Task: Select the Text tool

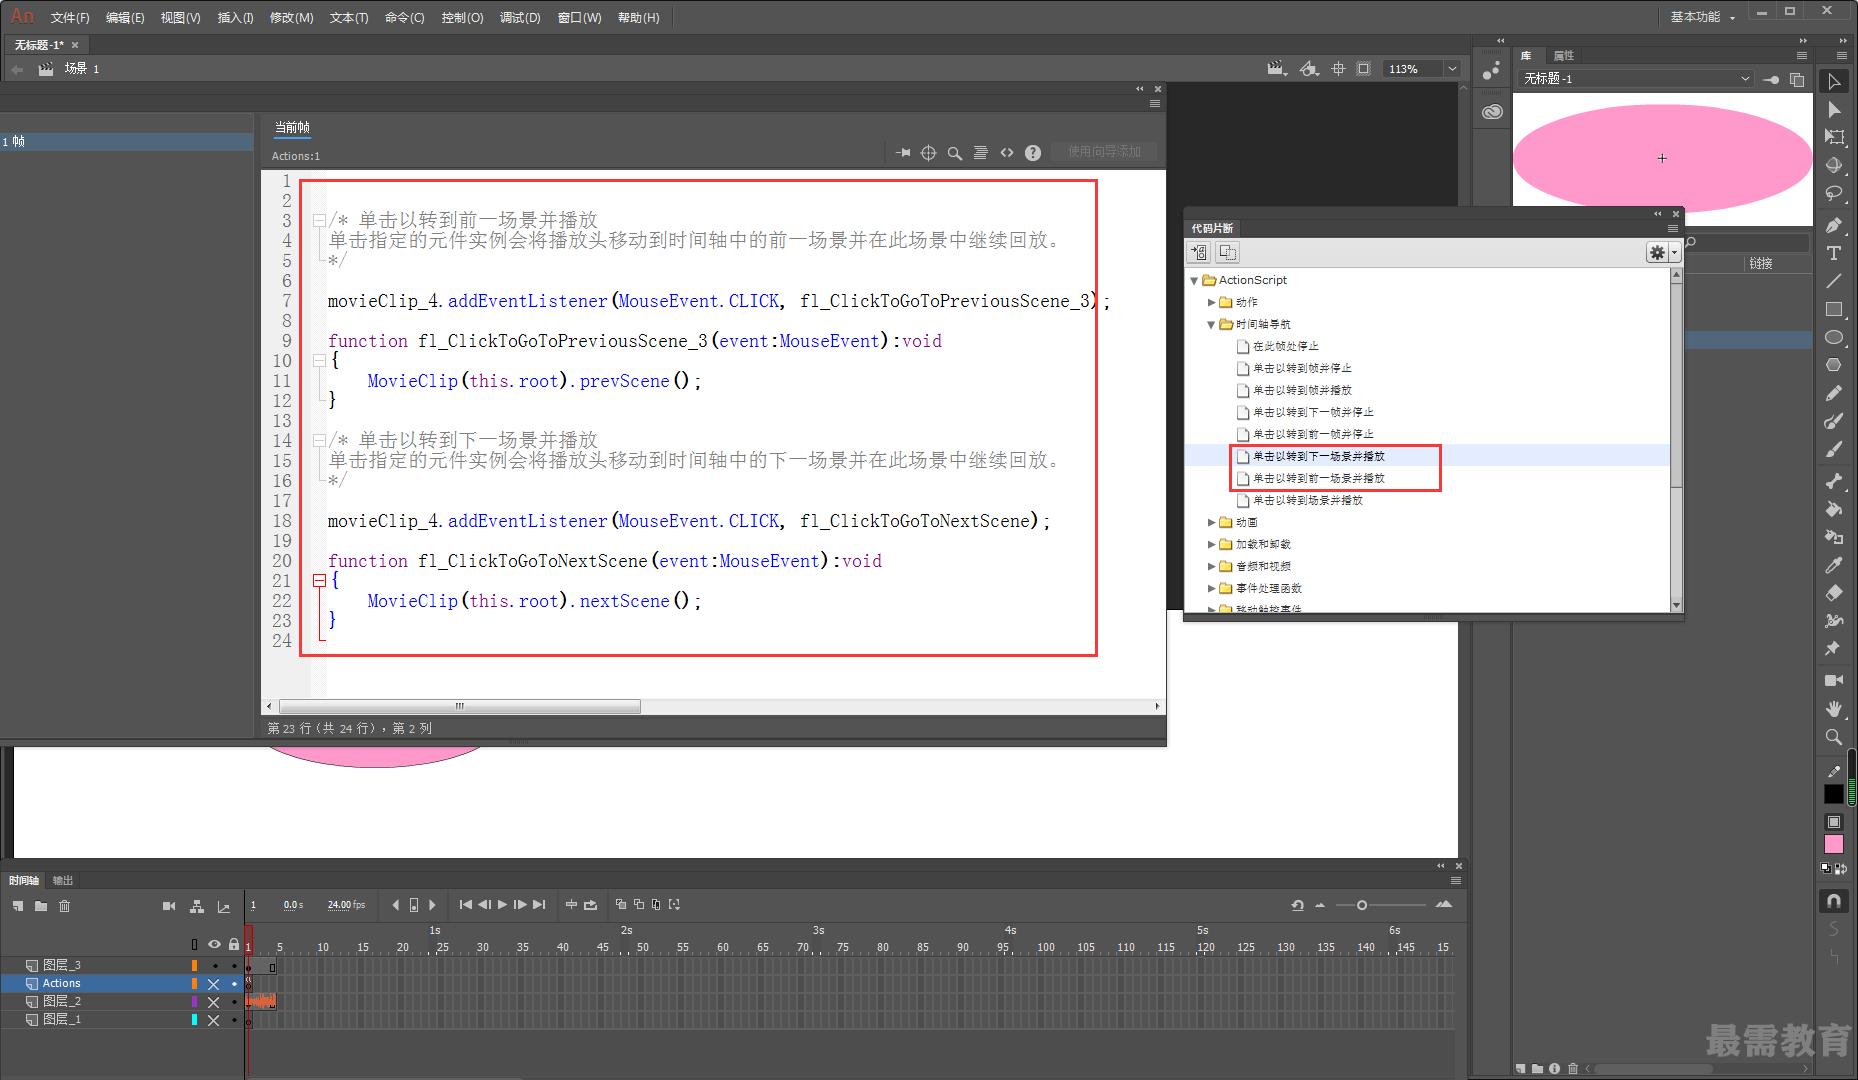Action: pos(1834,254)
